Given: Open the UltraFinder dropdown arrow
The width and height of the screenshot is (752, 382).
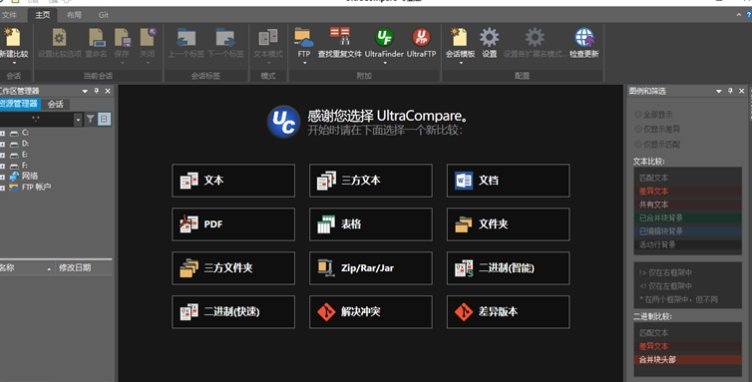Looking at the screenshot, I should [x=384, y=63].
